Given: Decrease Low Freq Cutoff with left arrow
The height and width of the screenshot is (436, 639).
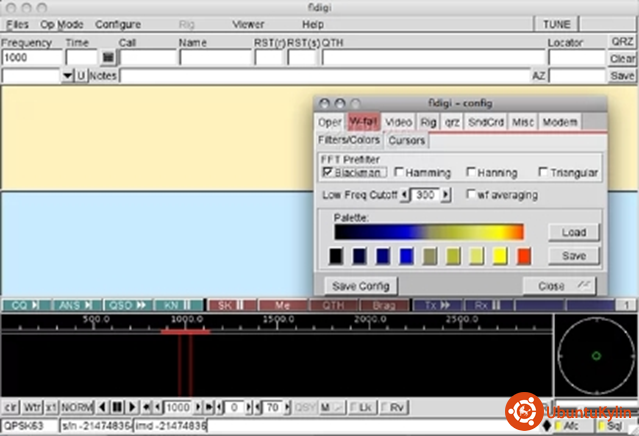Looking at the screenshot, I should point(405,194).
